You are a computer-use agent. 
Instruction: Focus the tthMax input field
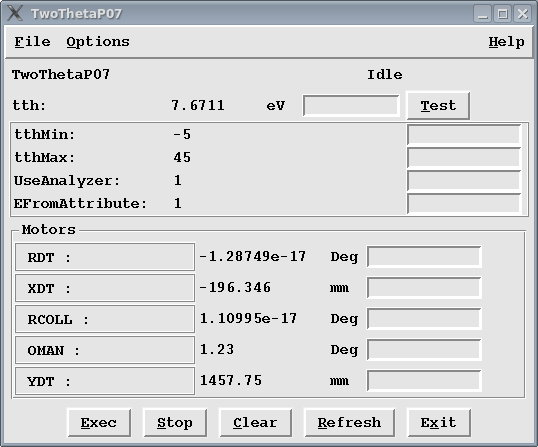pyautogui.click(x=464, y=158)
